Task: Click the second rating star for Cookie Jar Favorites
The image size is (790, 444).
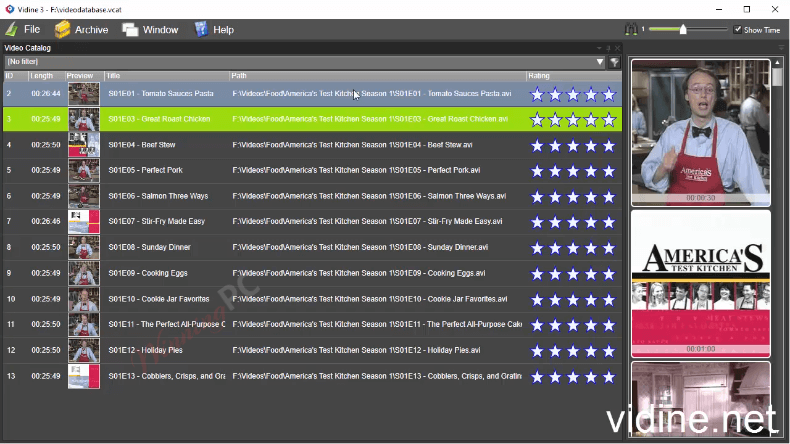Action: 555,299
